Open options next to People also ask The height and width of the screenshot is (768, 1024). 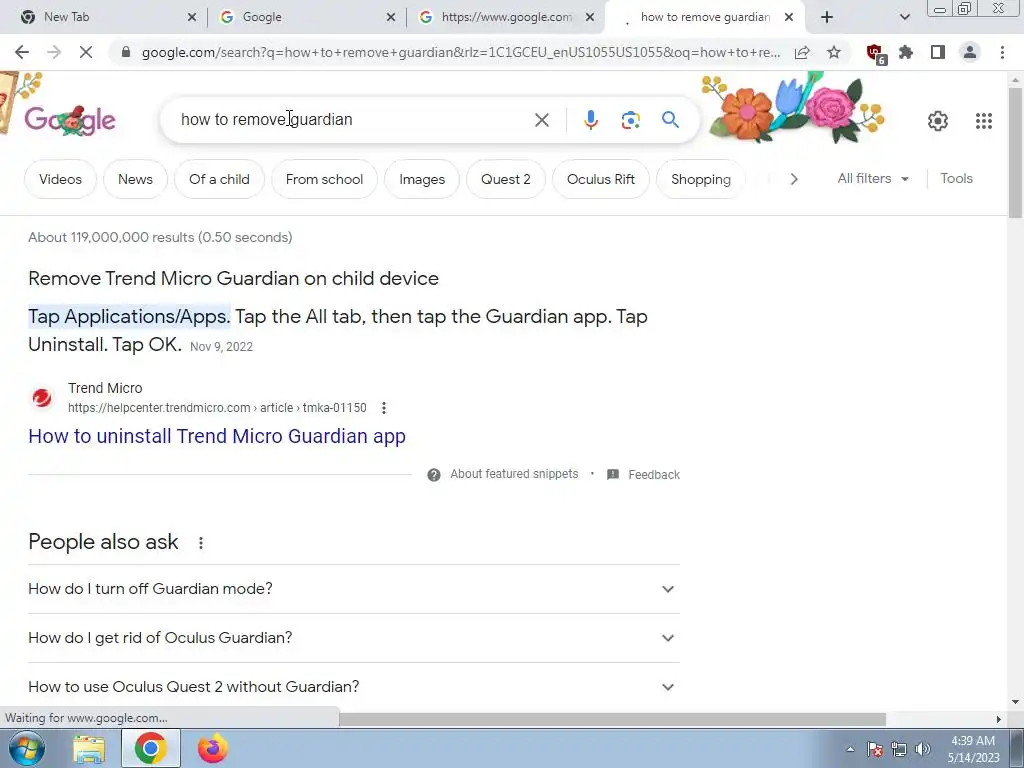[201, 543]
